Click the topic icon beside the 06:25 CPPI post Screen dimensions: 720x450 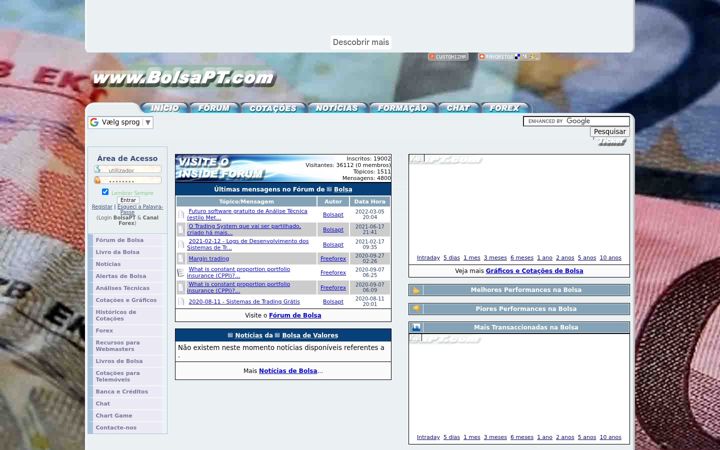181,273
